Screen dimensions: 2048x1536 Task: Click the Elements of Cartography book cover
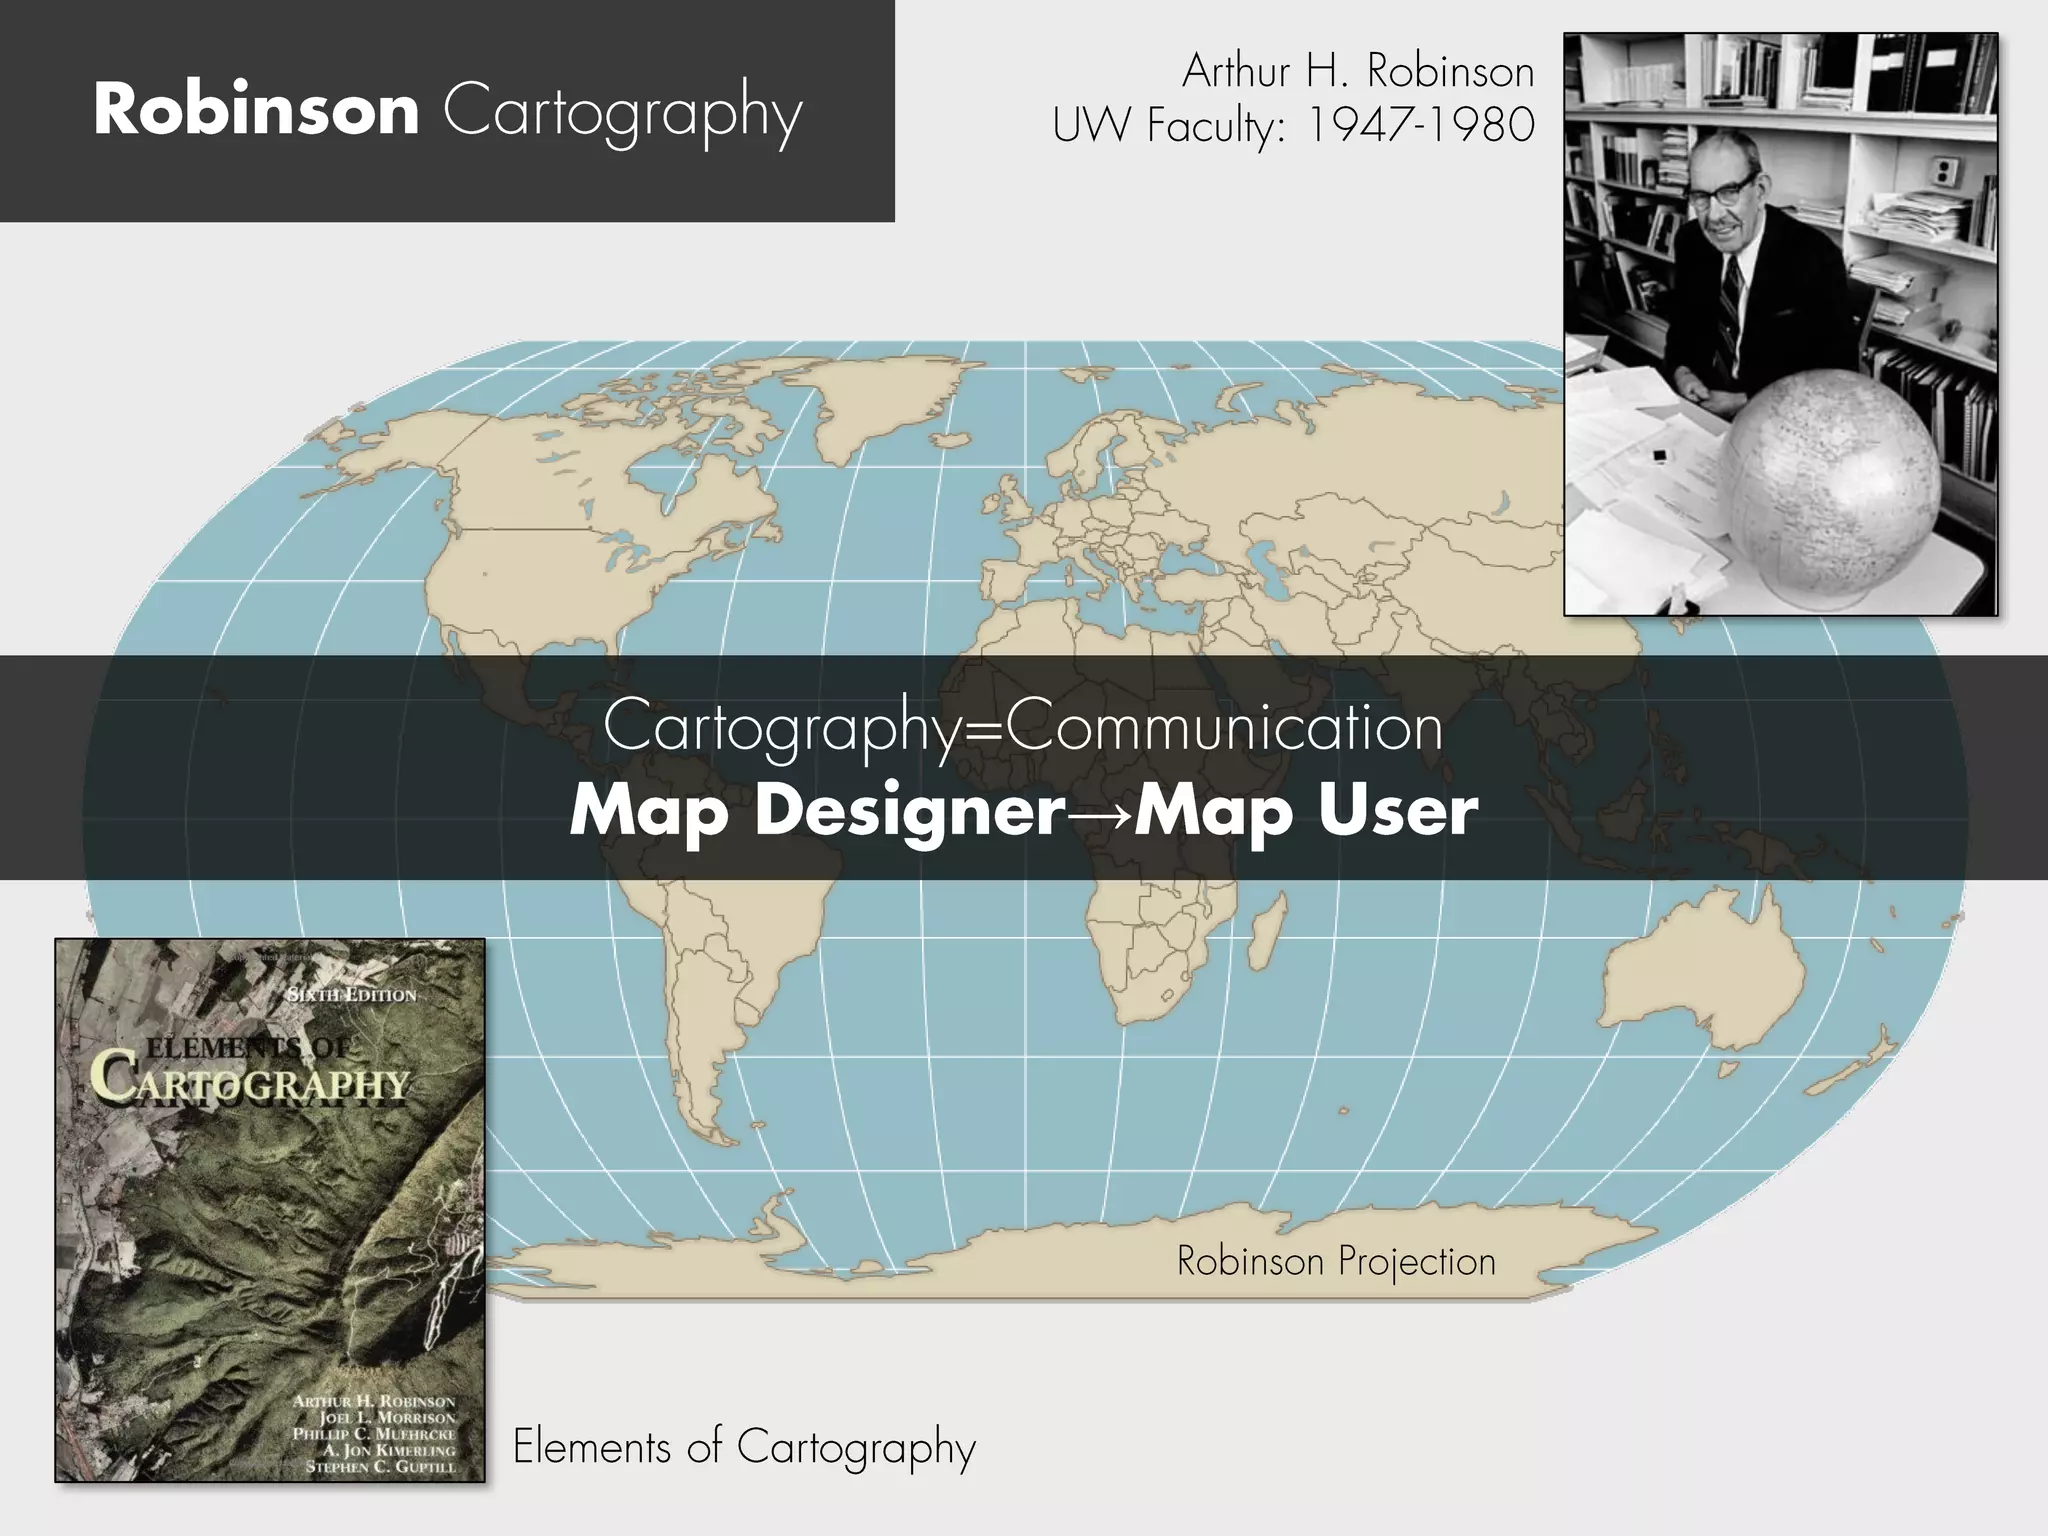(270, 1210)
